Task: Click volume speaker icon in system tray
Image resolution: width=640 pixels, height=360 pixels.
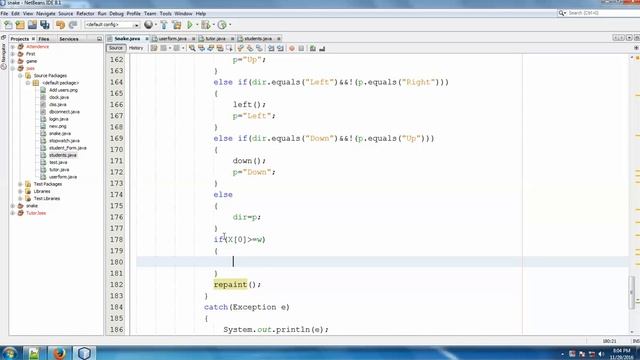Action: pos(601,354)
